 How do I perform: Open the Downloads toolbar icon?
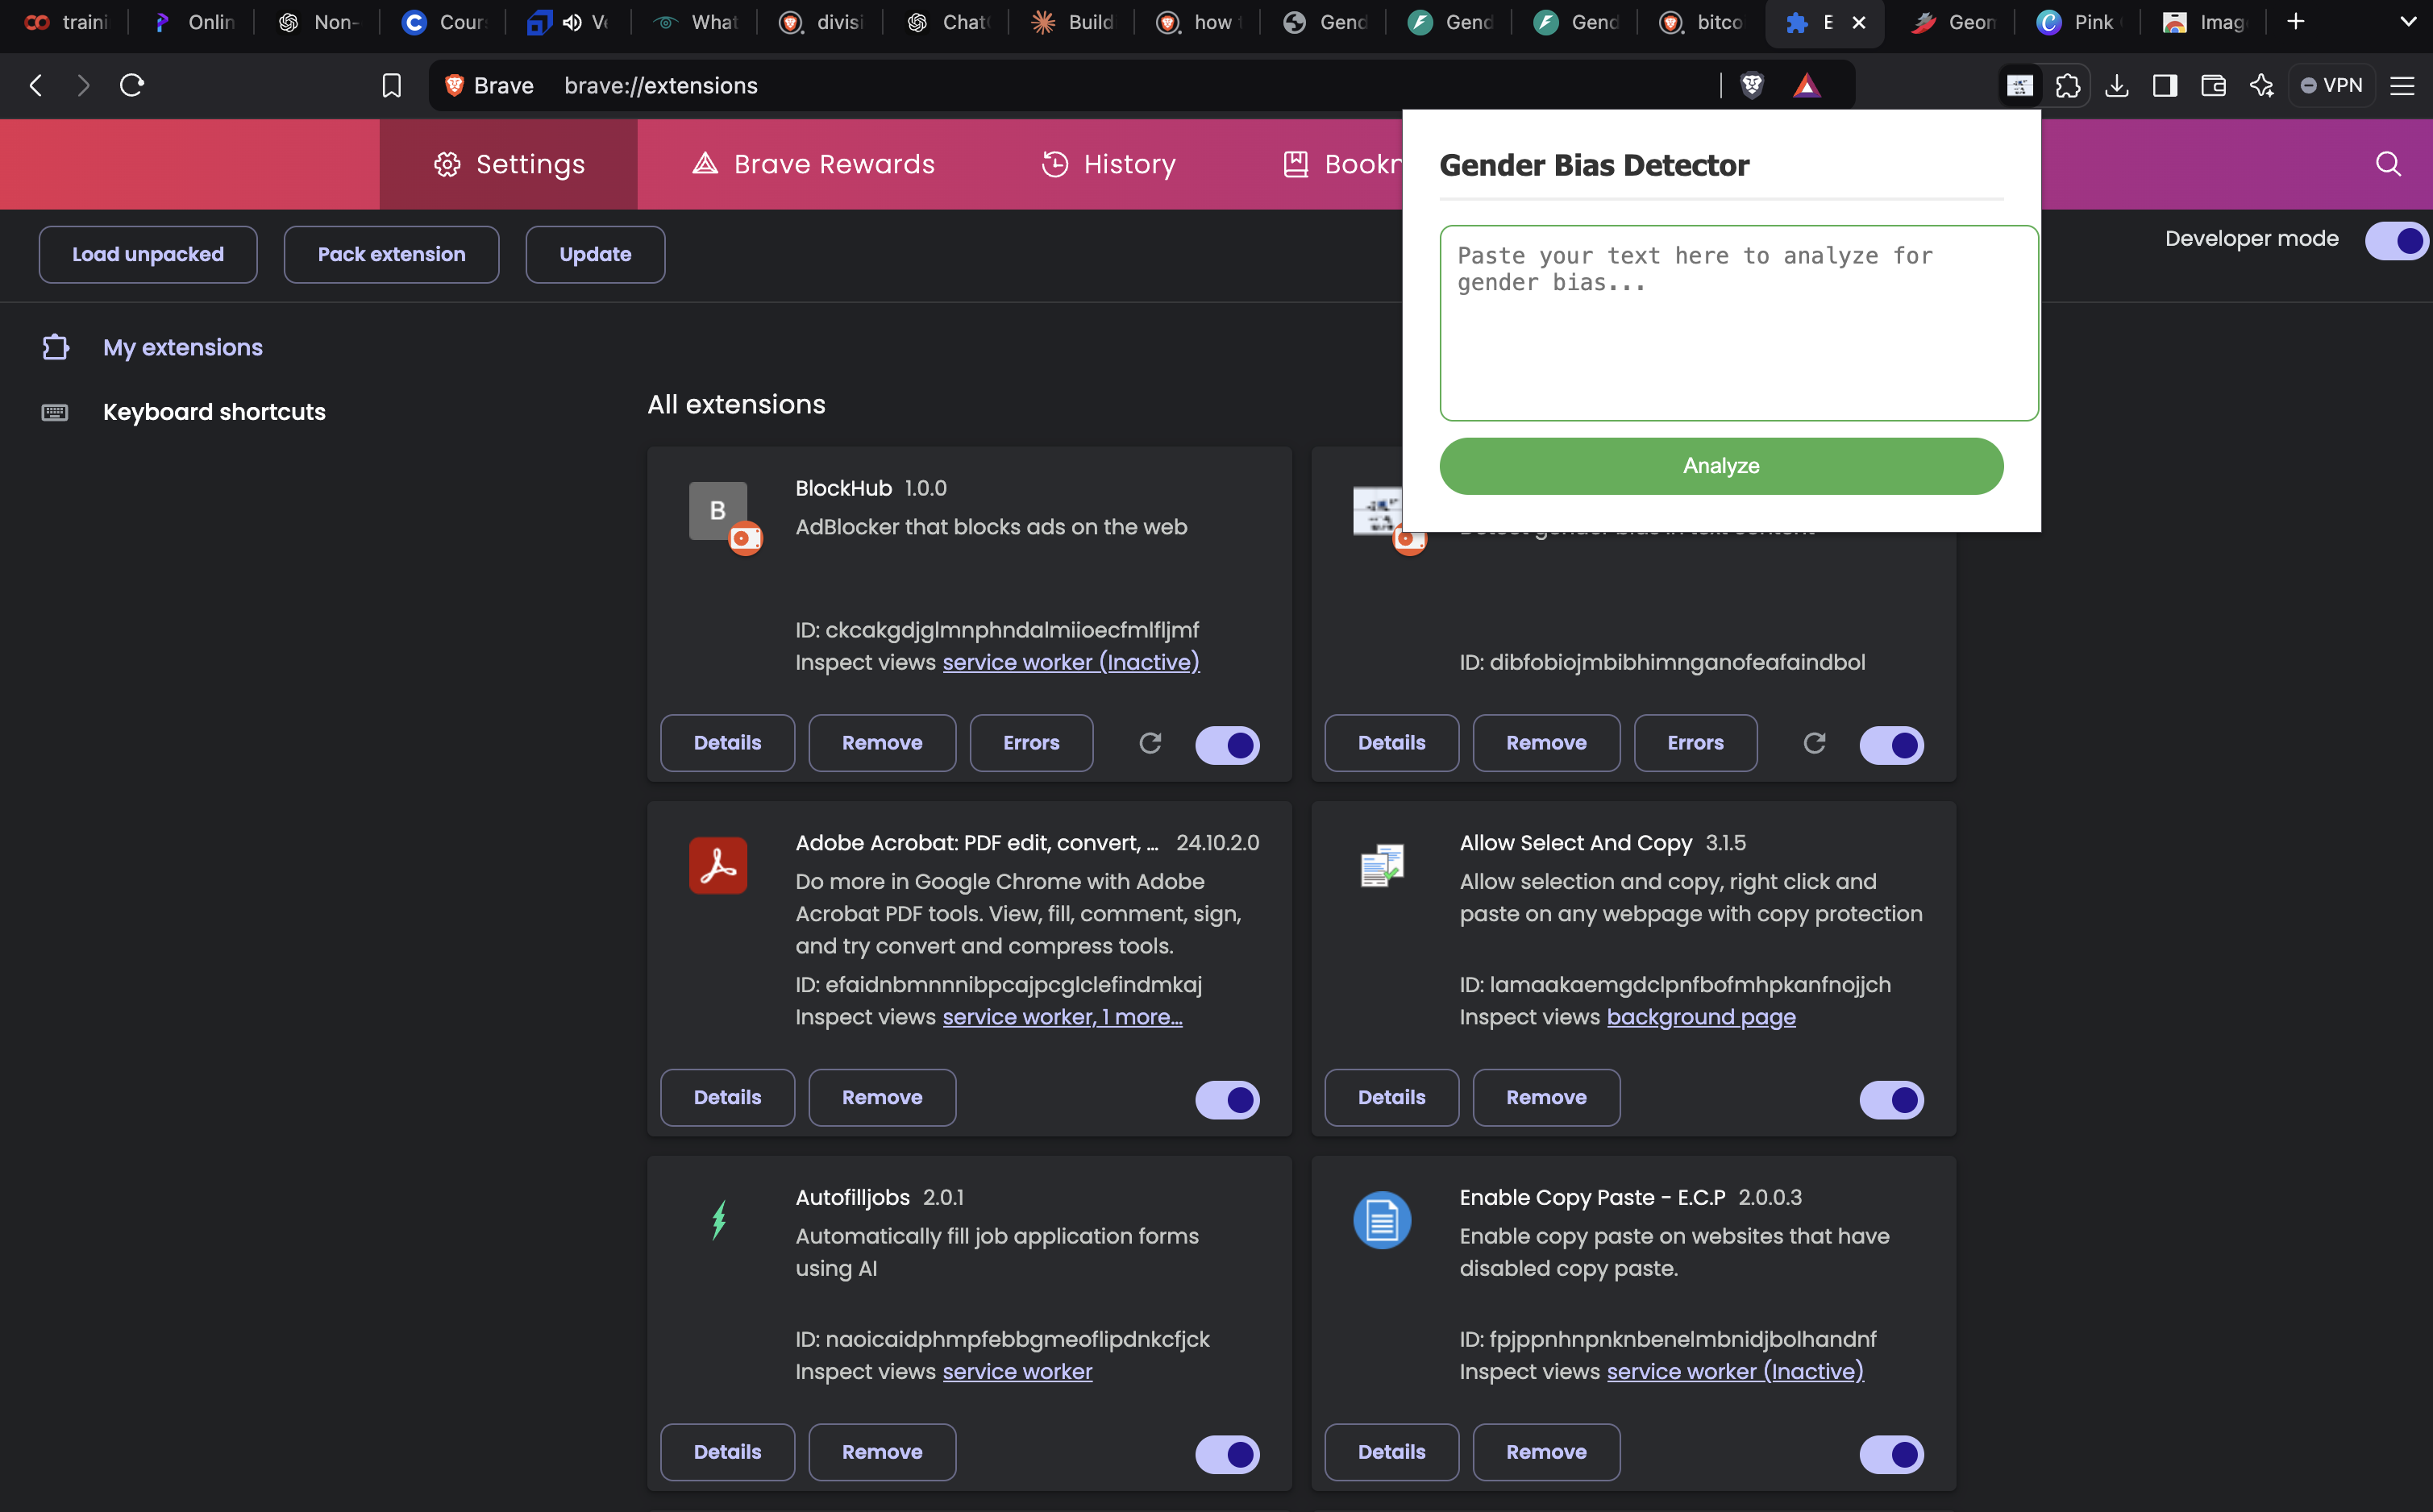[x=2116, y=85]
